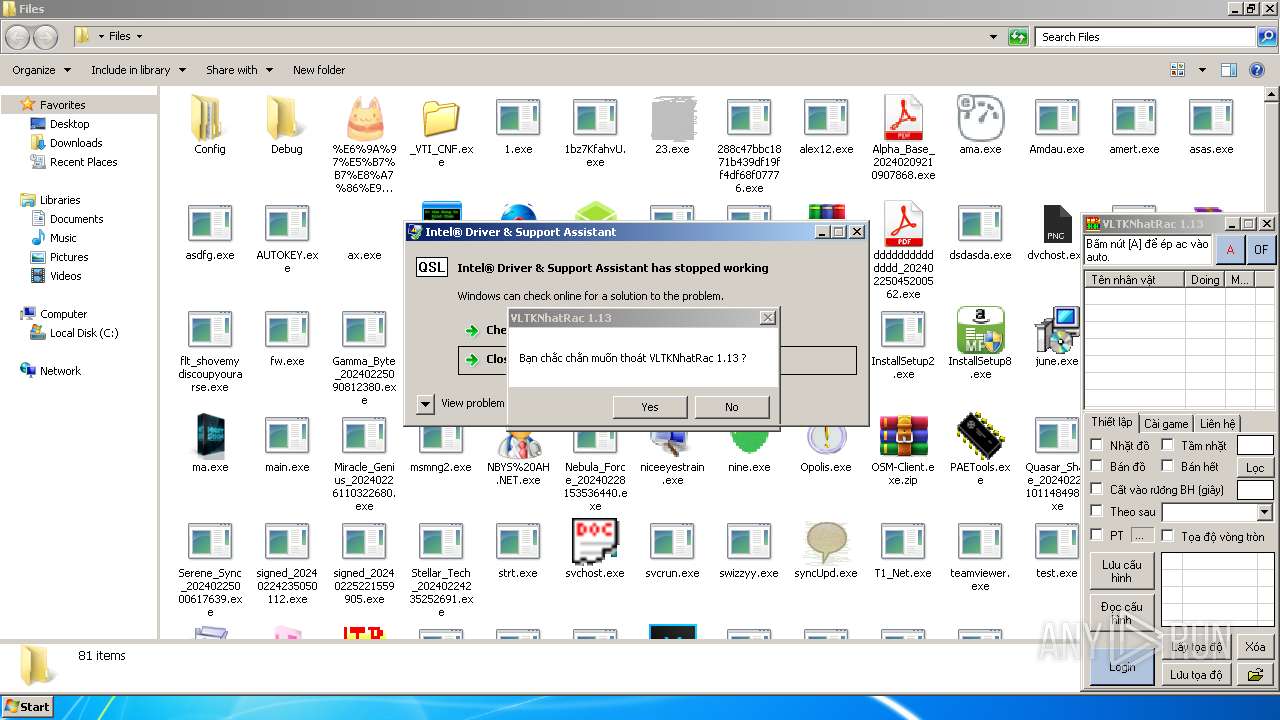Click No in the VLTKNhatRac exit dialog
The width and height of the screenshot is (1280, 720).
pyautogui.click(x=732, y=407)
